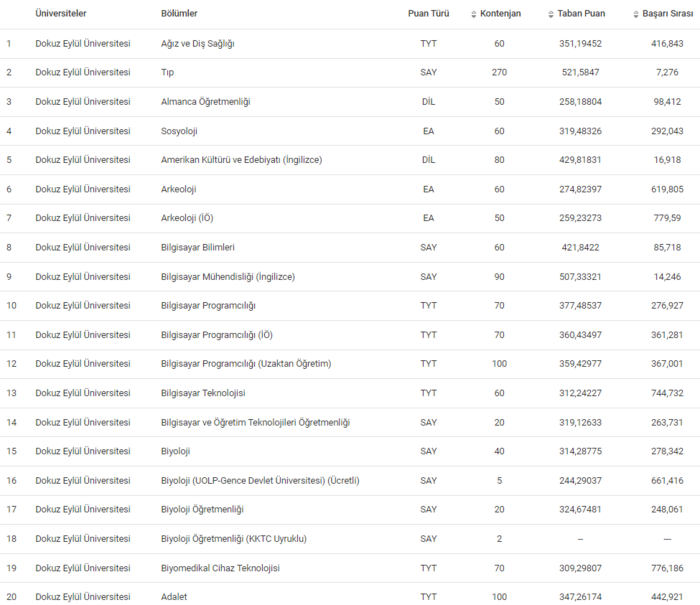The image size is (700, 605).
Task: Click base score 312,24227
Action: pos(580,393)
